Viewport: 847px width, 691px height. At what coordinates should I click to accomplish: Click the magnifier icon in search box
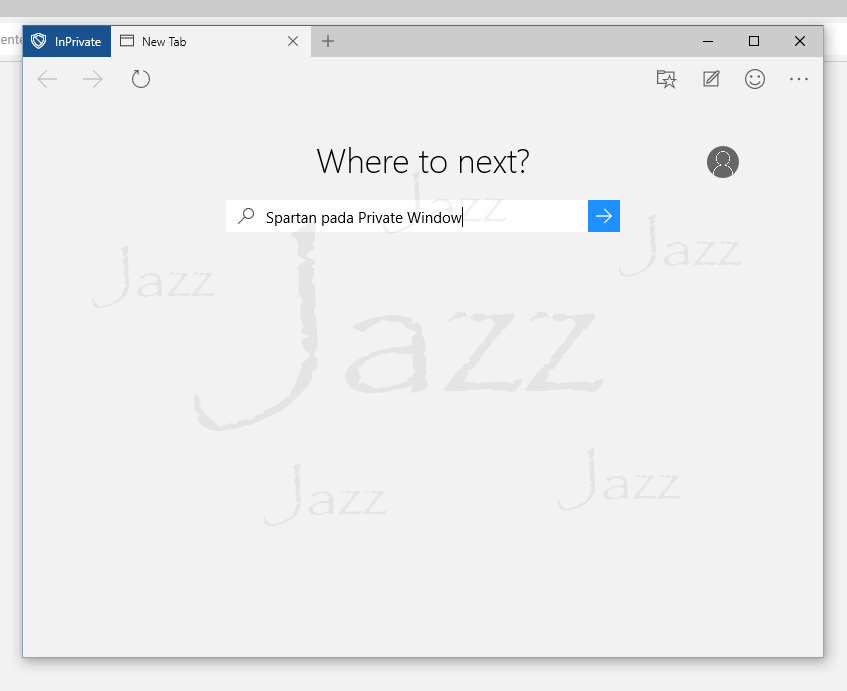(x=246, y=216)
